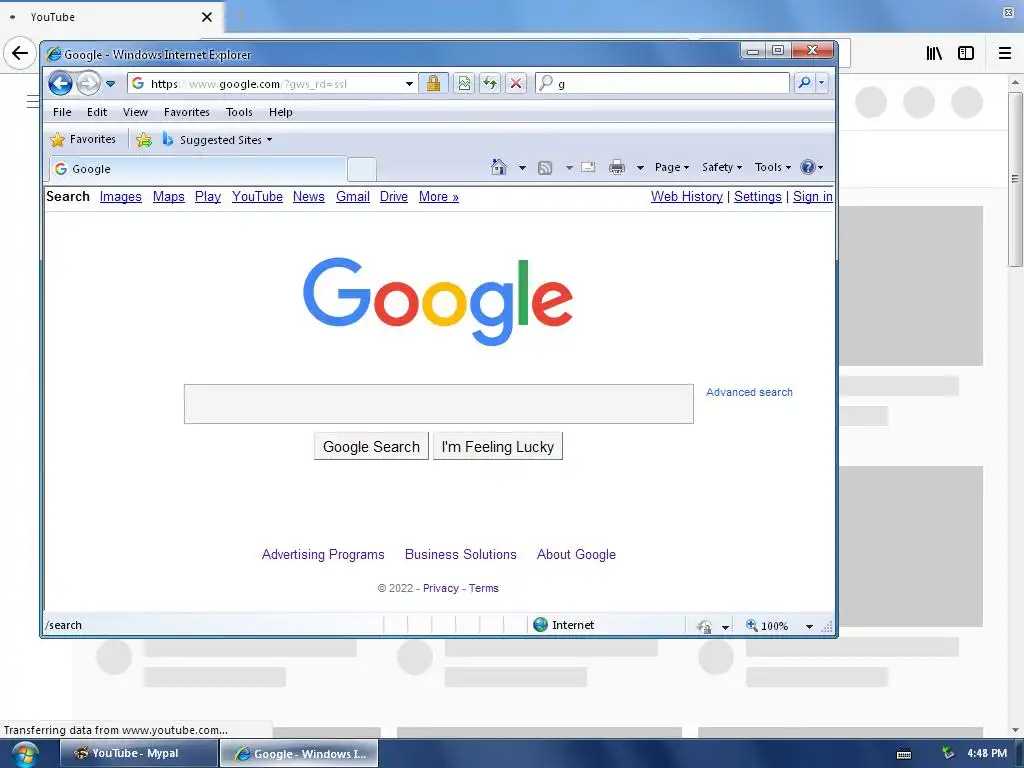Stop loading with the red X icon

(516, 83)
